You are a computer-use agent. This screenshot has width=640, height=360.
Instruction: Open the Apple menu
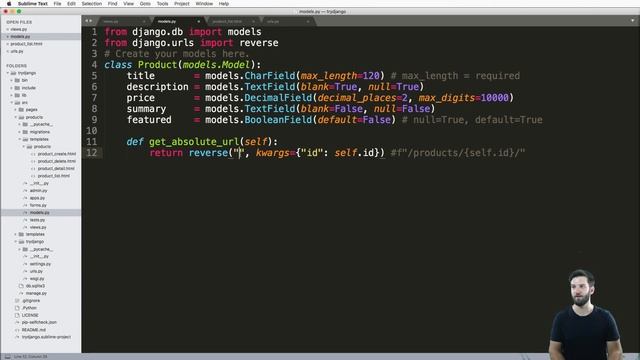[x=9, y=4]
